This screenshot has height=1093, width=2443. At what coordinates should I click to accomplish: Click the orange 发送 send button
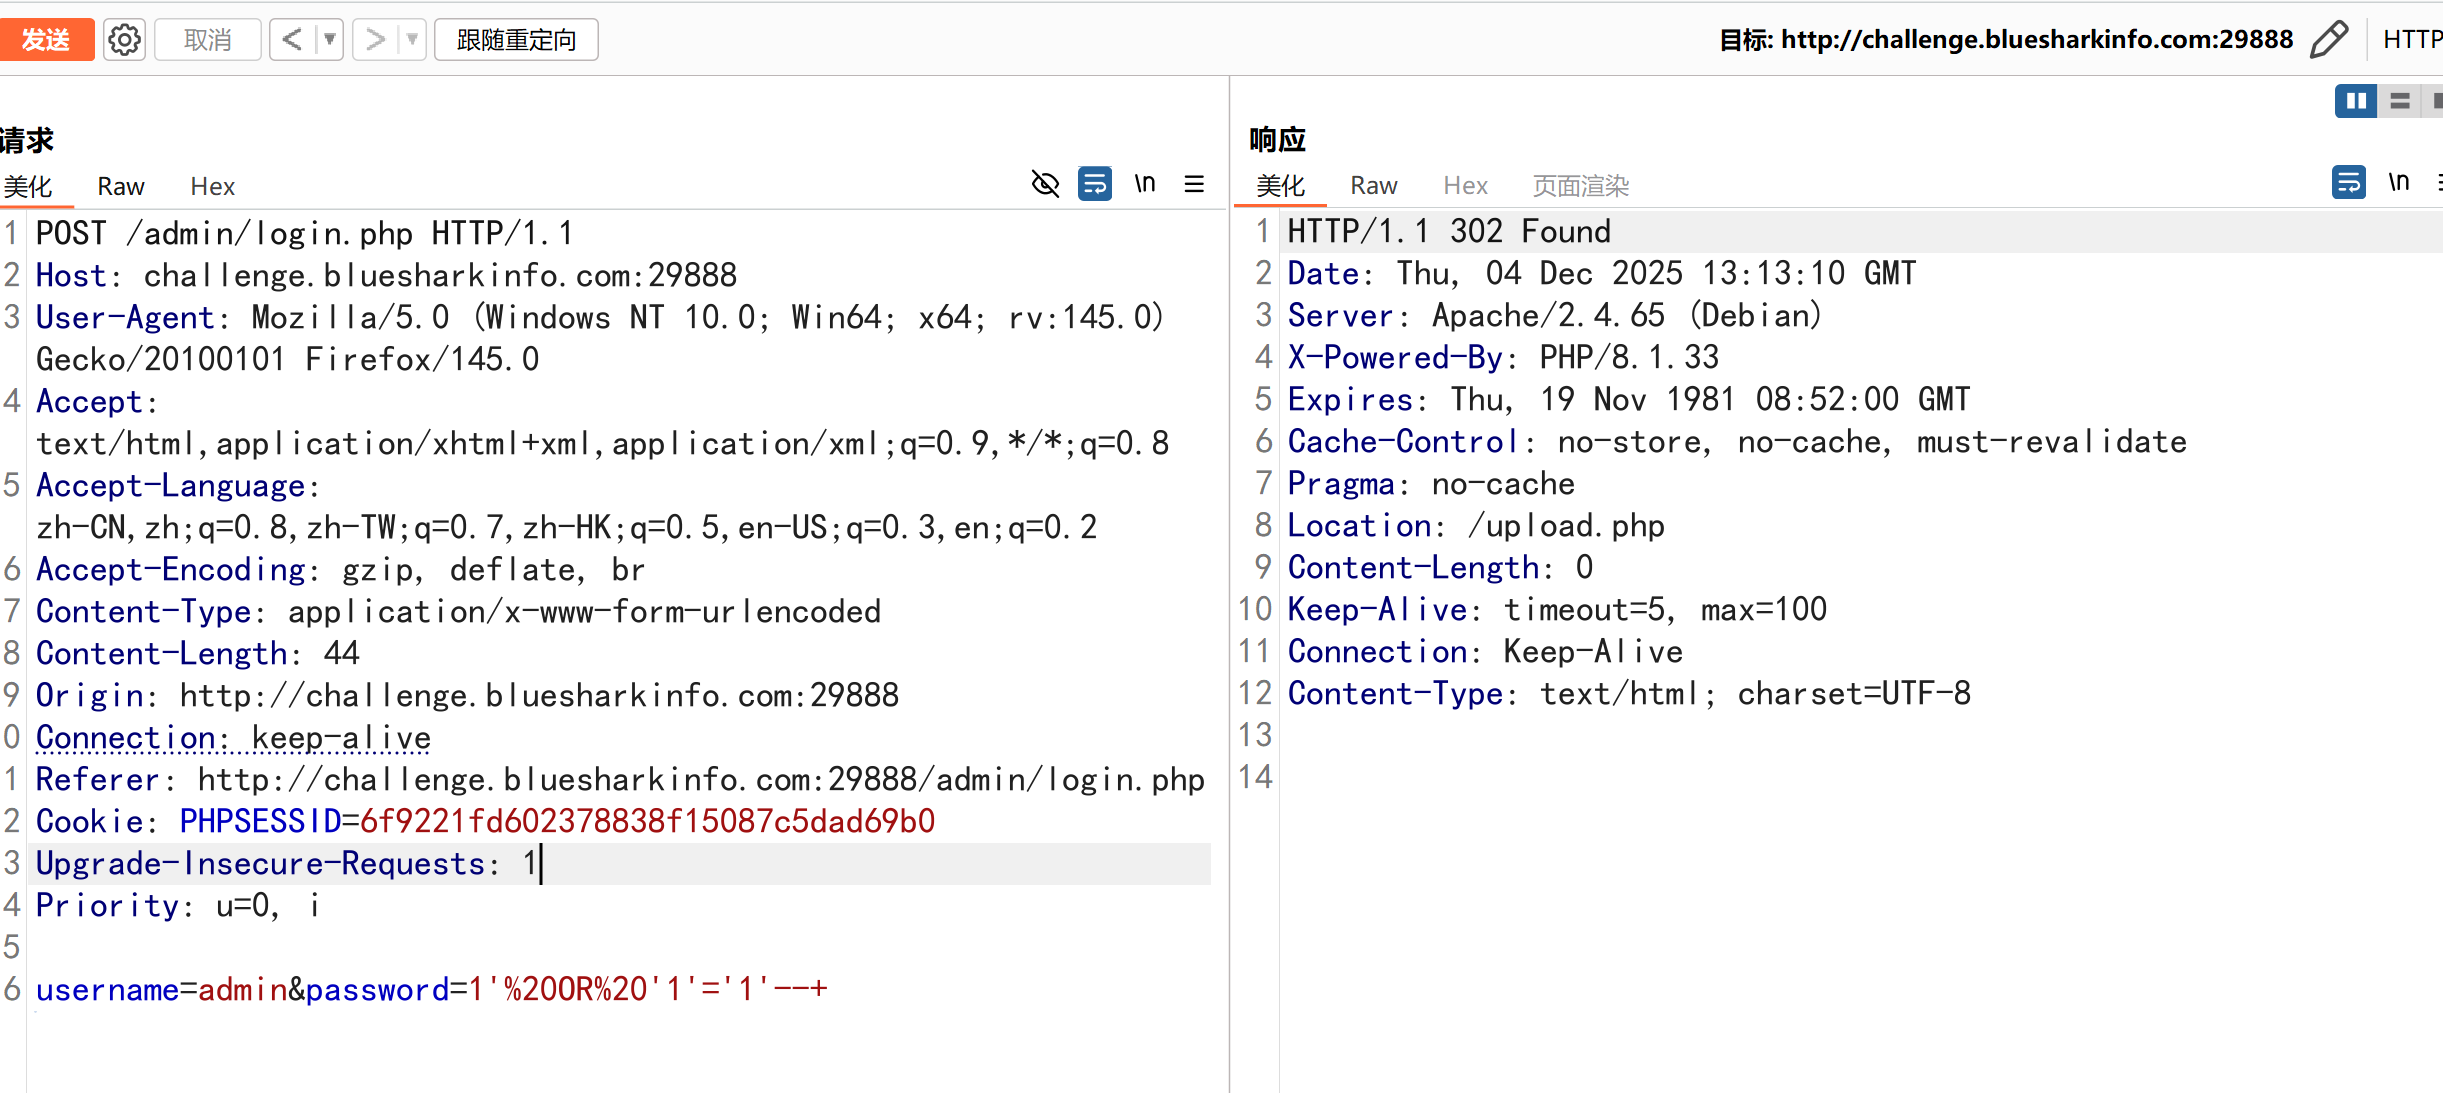[45, 40]
